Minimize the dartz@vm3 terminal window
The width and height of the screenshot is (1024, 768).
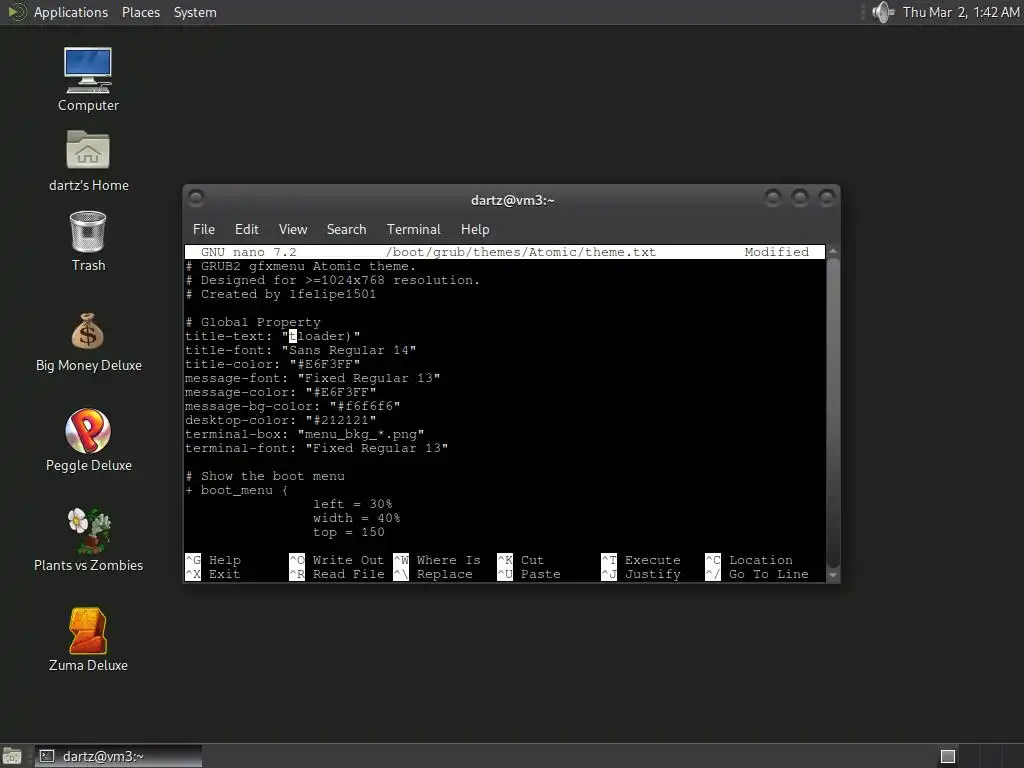(x=773, y=197)
